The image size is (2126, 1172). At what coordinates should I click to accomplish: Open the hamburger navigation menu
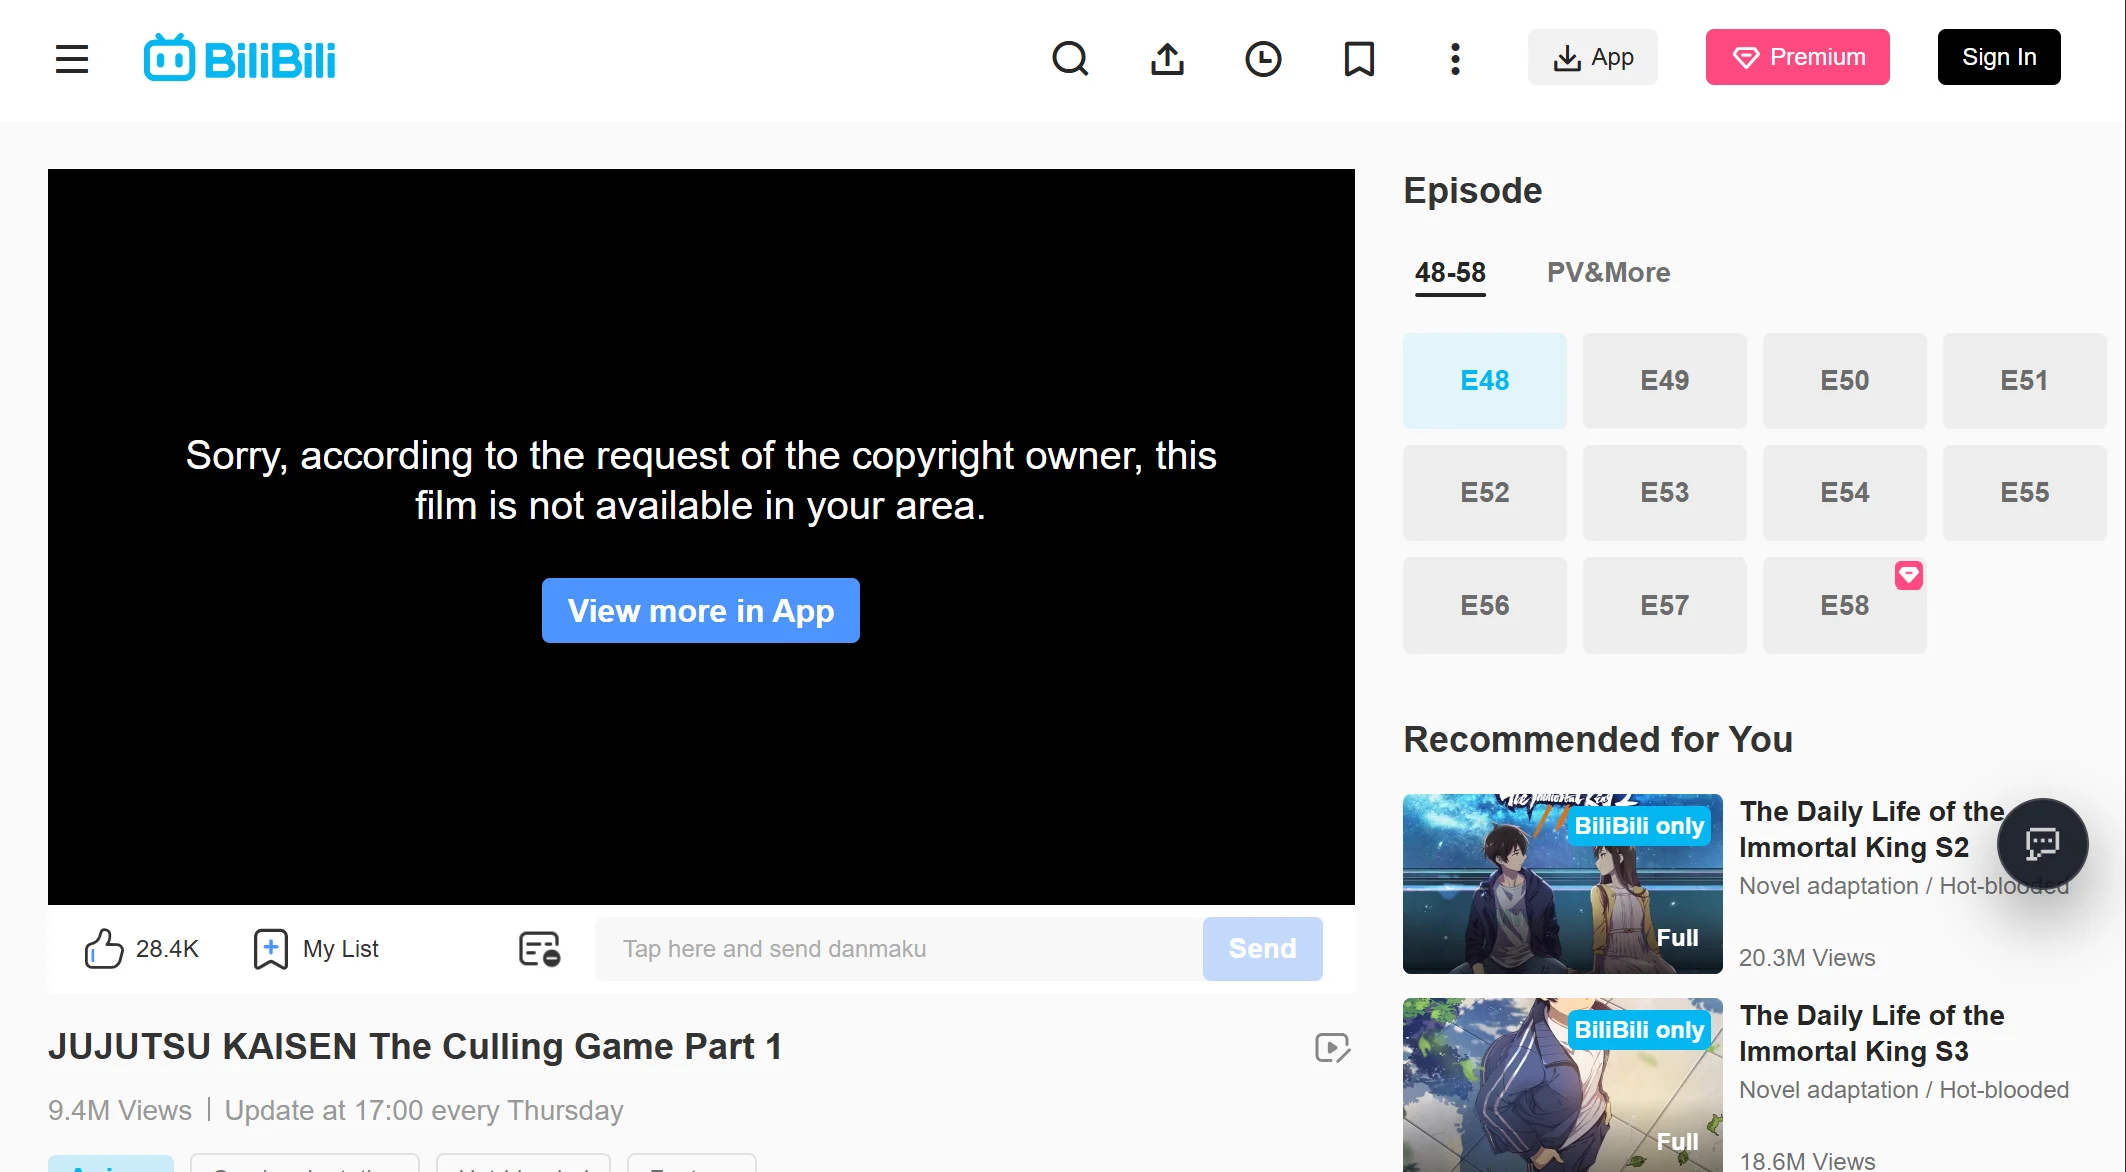72,59
